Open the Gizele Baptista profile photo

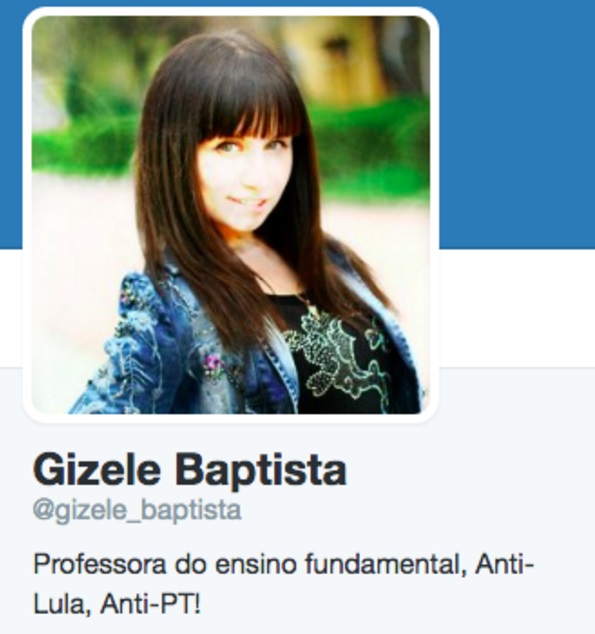231,215
